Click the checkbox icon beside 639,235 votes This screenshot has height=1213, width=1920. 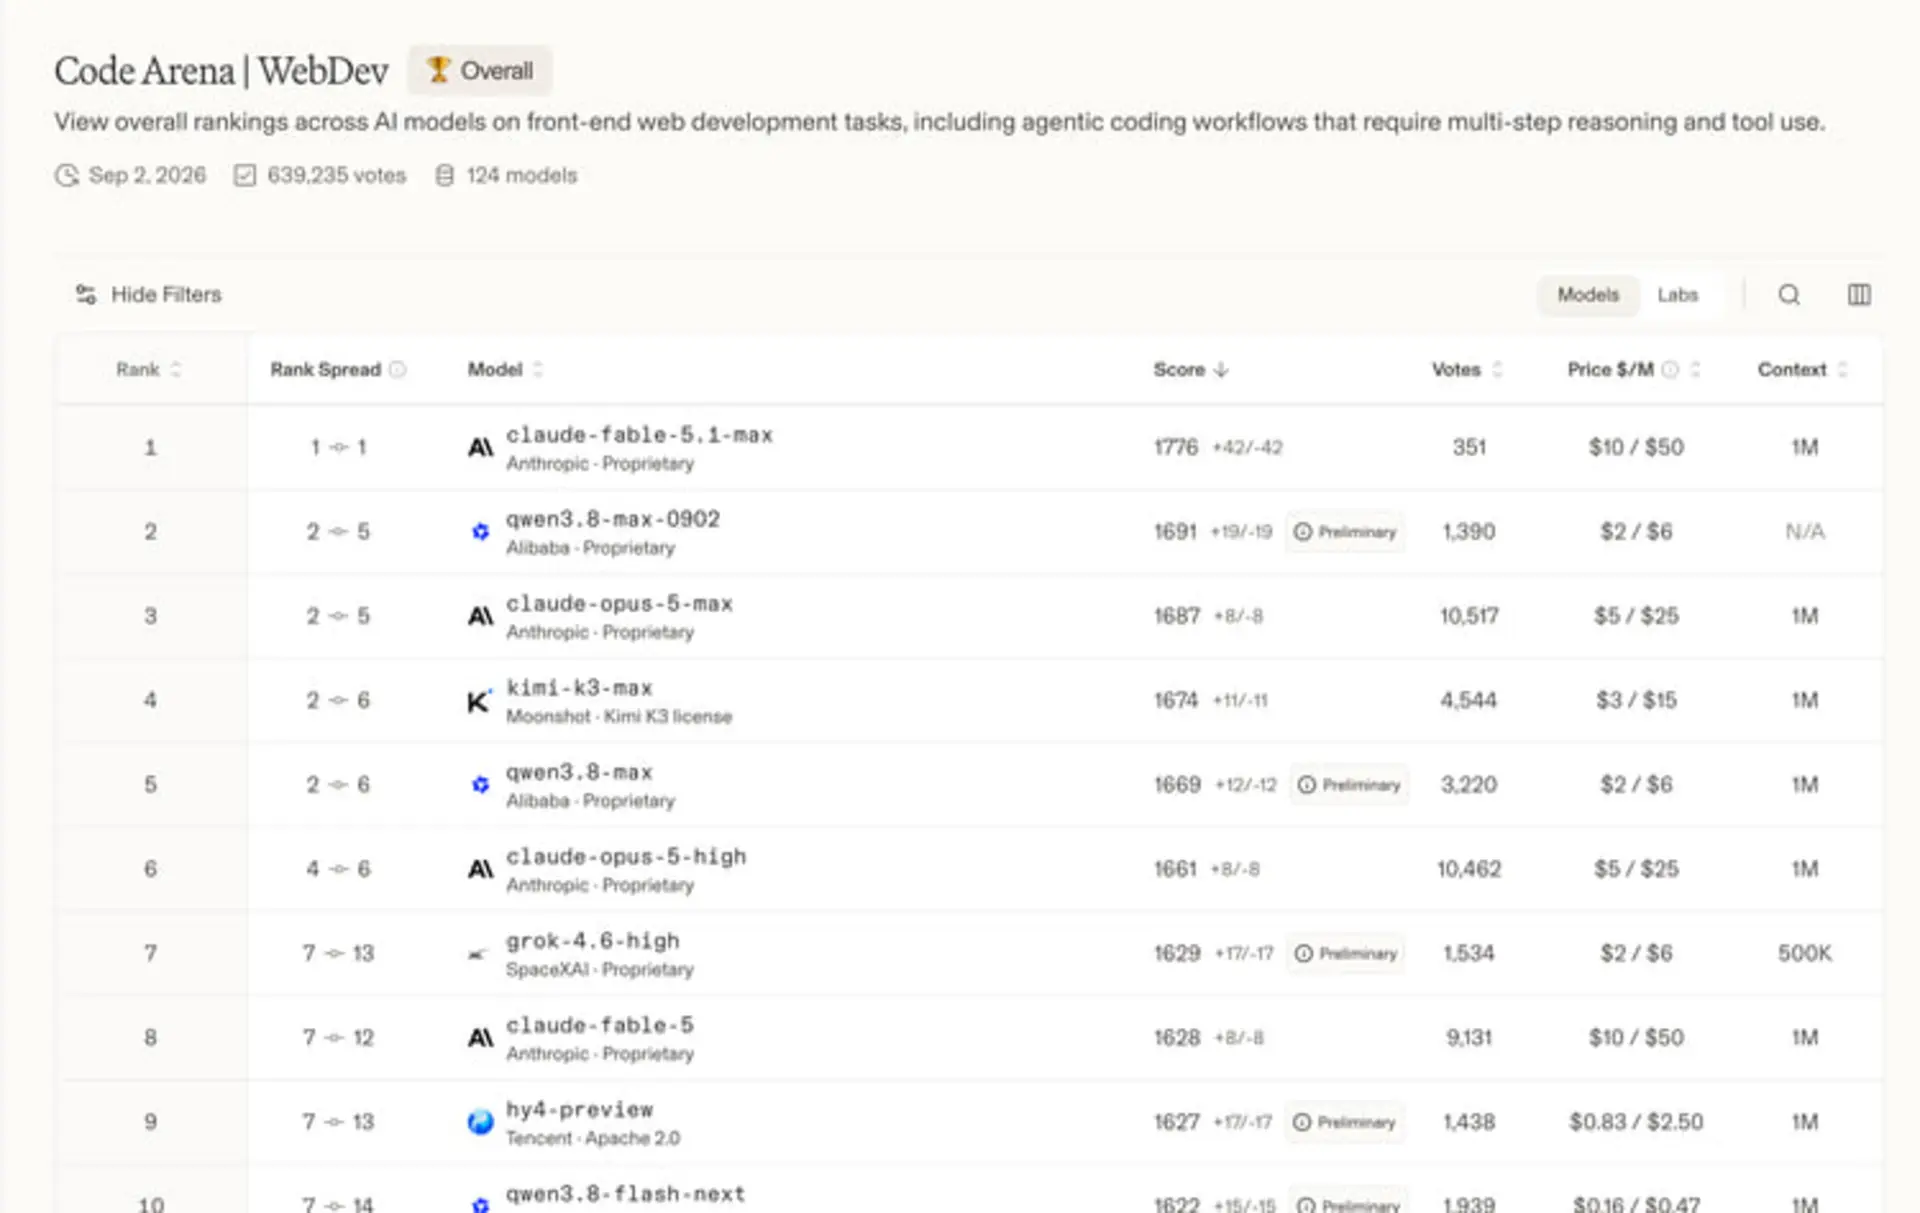(244, 176)
